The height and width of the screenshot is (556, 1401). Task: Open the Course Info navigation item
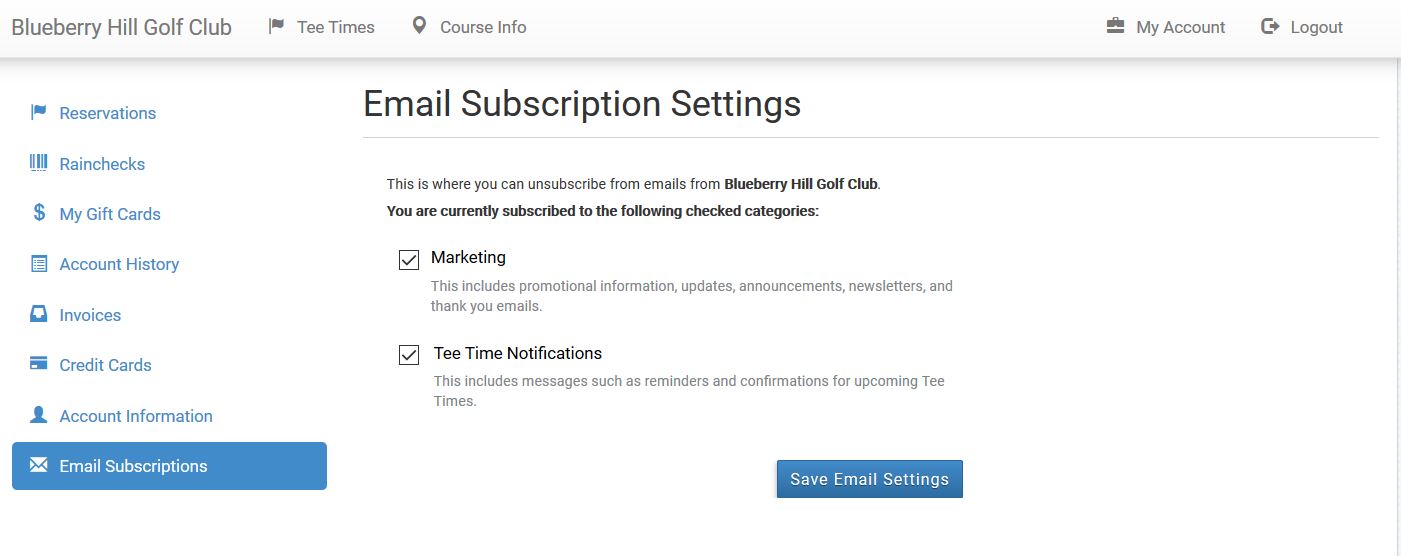482,27
